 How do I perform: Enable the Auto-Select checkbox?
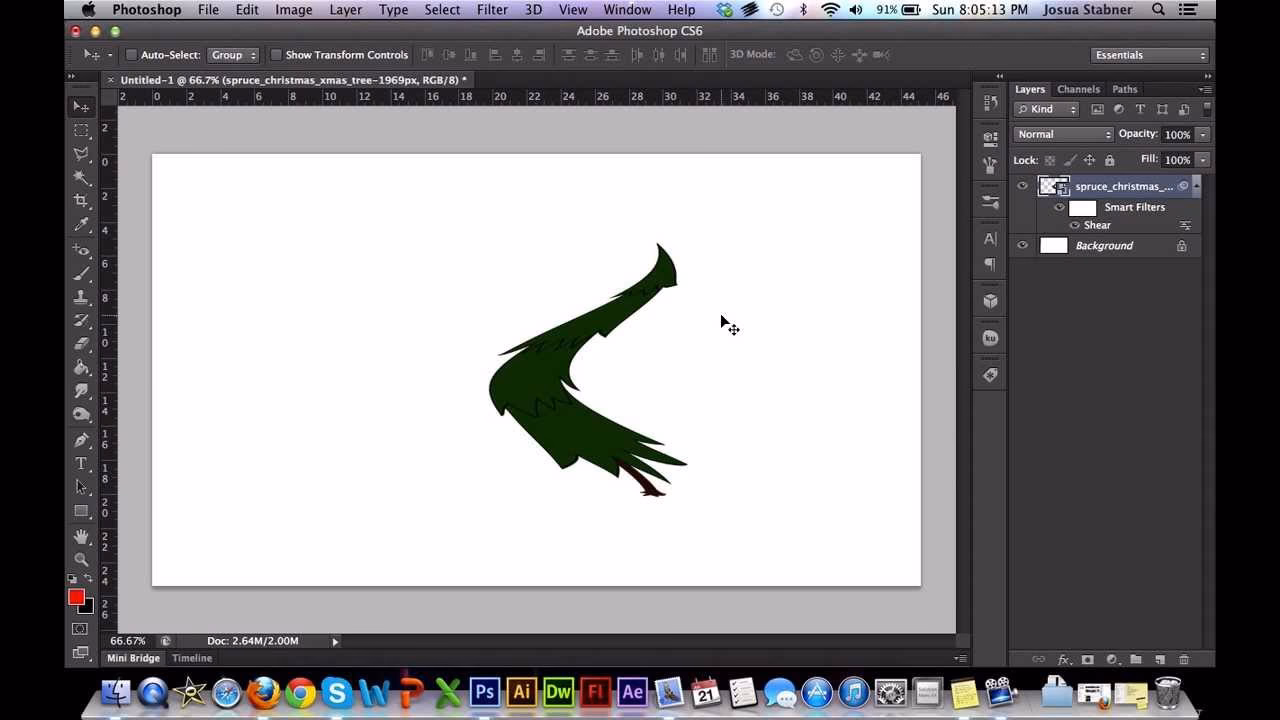point(131,55)
